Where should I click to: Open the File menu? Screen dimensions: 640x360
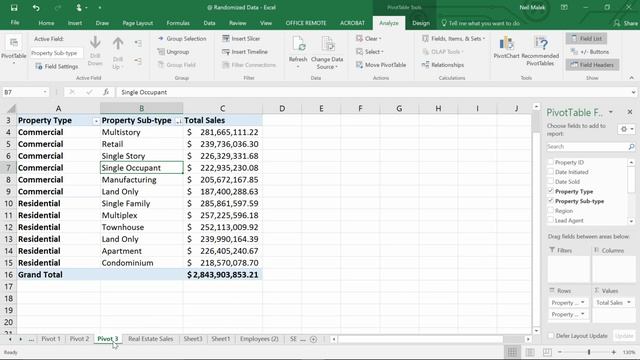(15, 23)
